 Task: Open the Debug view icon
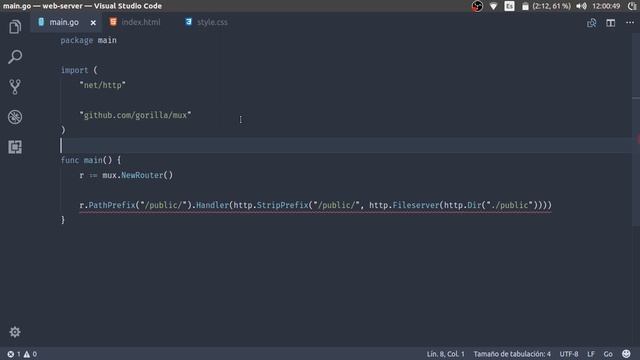coord(15,117)
